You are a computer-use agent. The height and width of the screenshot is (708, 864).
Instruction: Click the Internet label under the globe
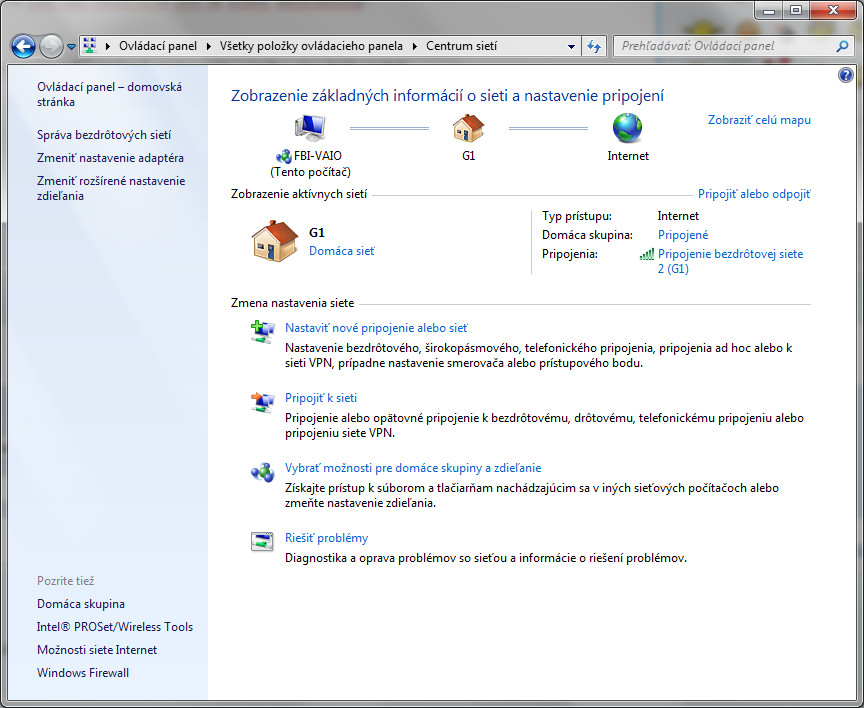(x=628, y=156)
